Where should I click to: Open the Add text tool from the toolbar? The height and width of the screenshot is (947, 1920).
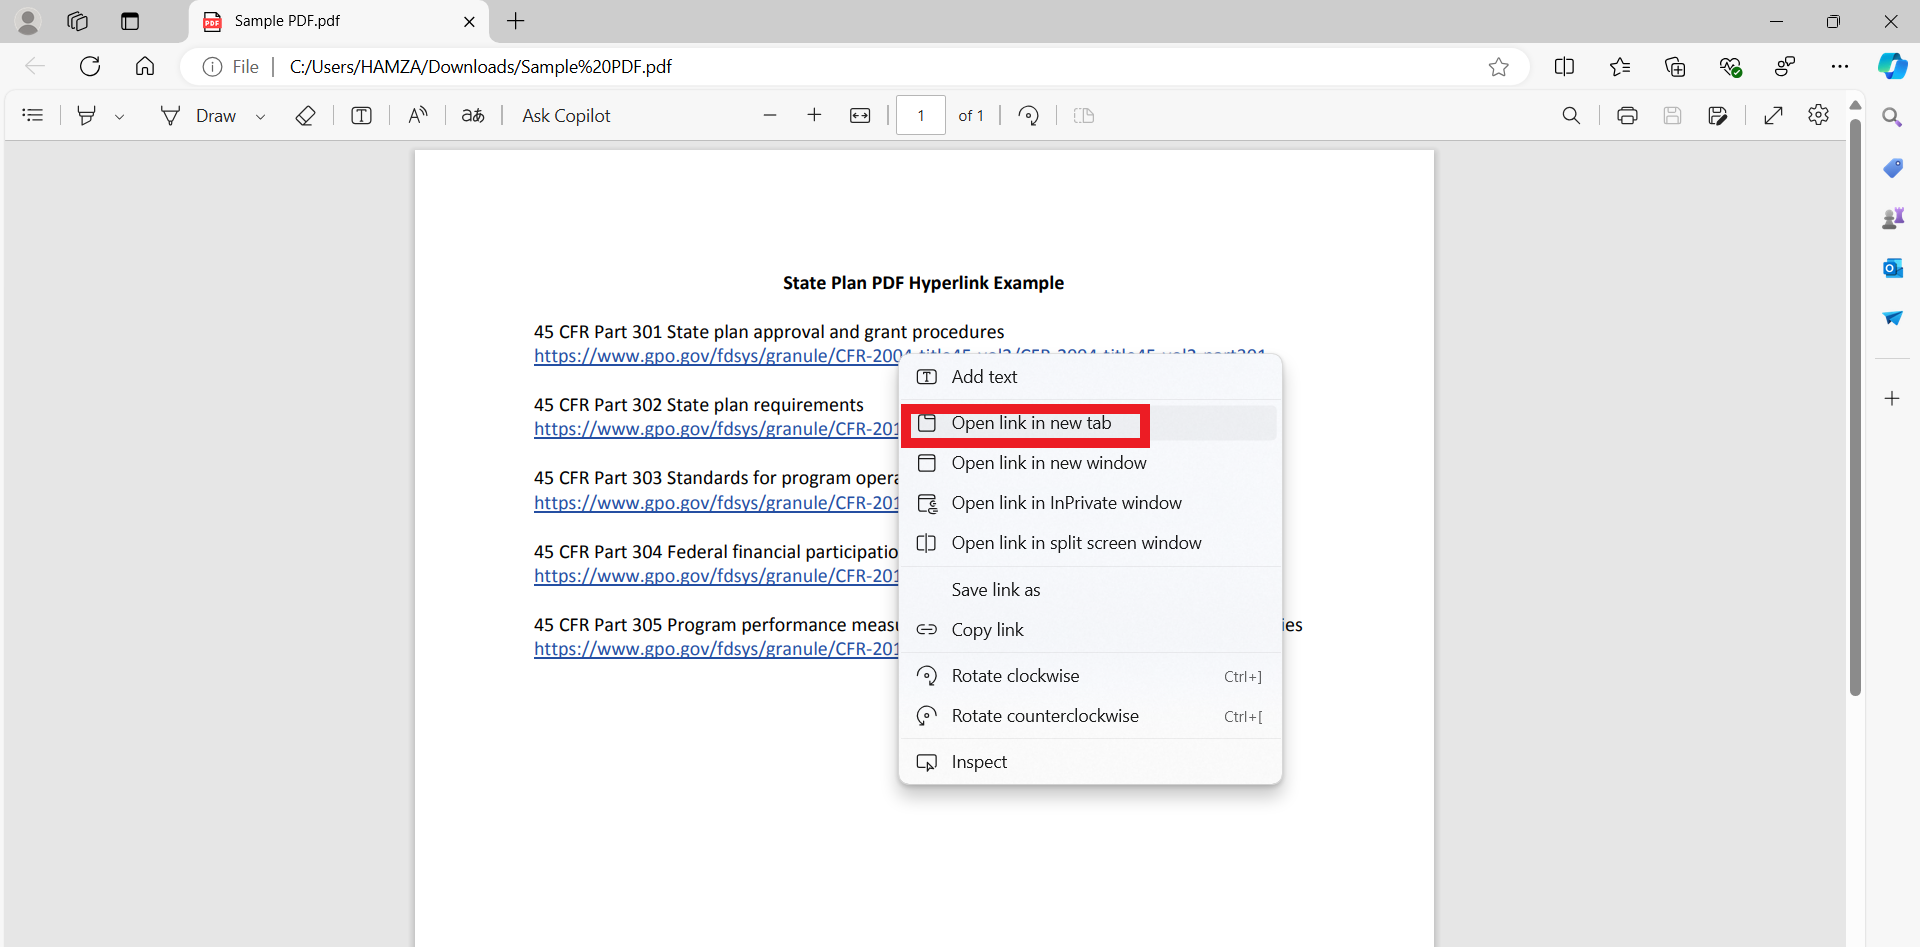[x=361, y=115]
